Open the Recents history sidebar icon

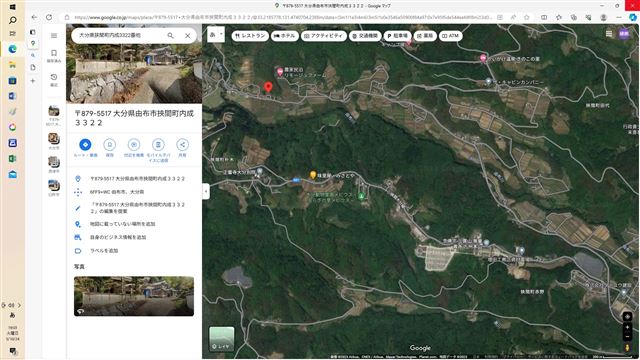point(54,80)
